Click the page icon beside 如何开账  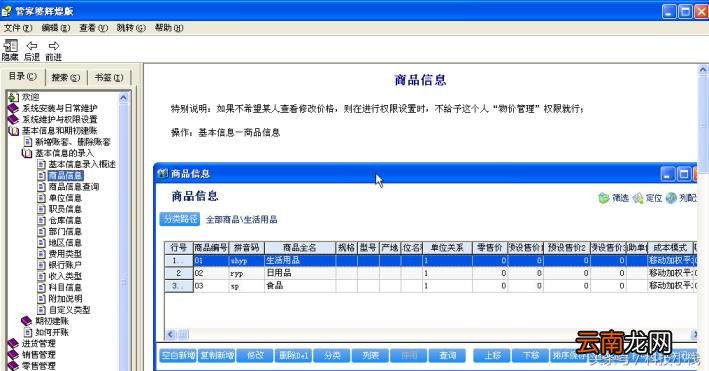[28, 332]
